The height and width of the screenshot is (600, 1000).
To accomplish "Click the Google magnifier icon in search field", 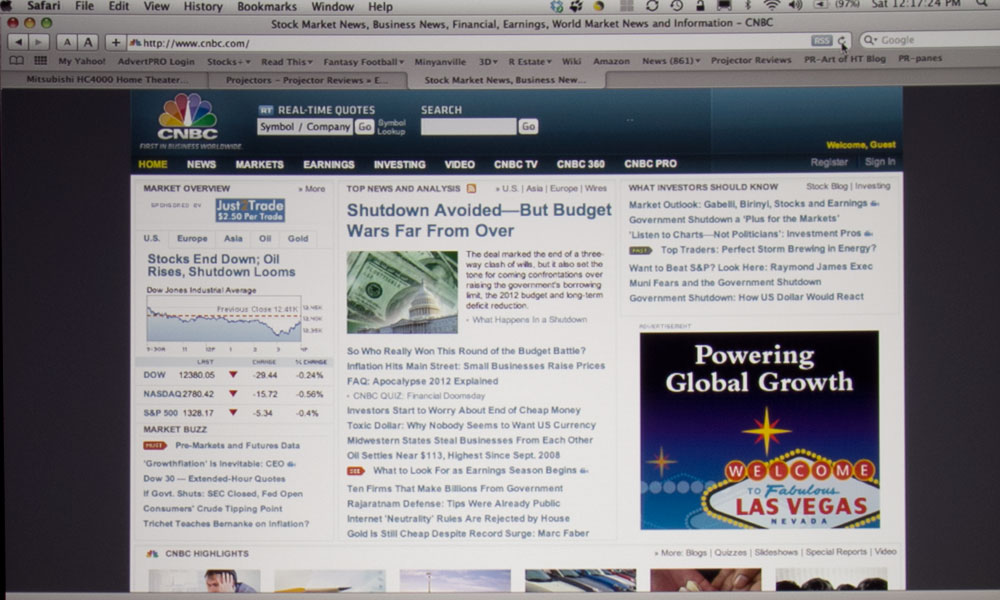I will pyautogui.click(x=869, y=40).
